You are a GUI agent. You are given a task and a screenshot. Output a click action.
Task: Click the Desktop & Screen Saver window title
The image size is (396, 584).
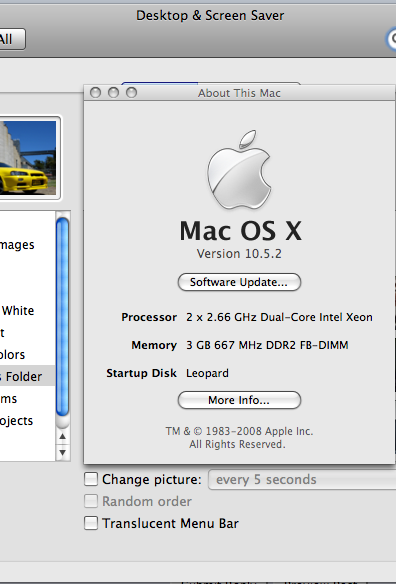coord(210,16)
